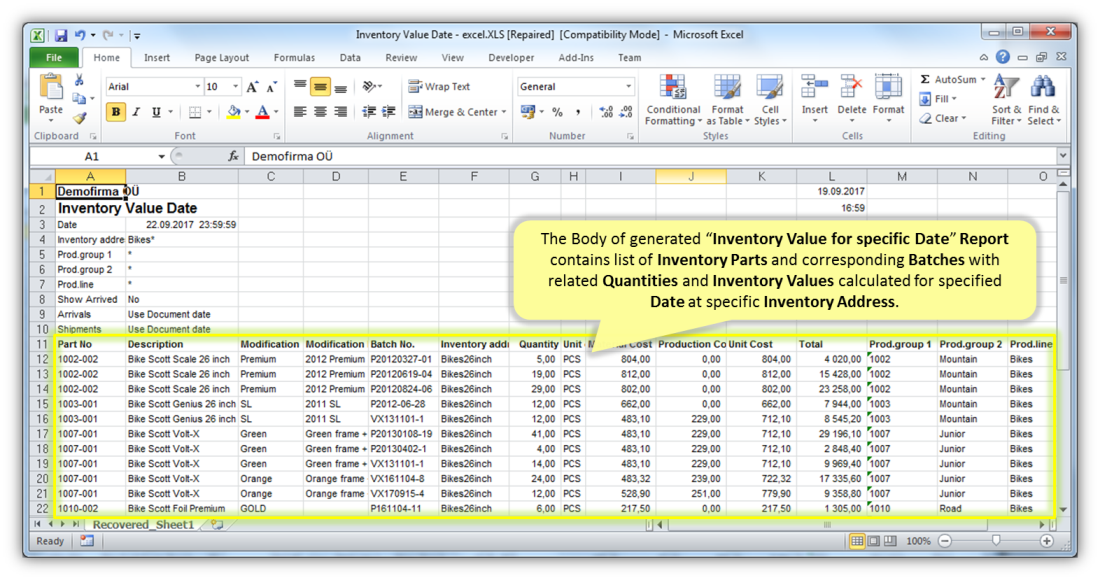Open the Arial font name dropdown

point(197,87)
